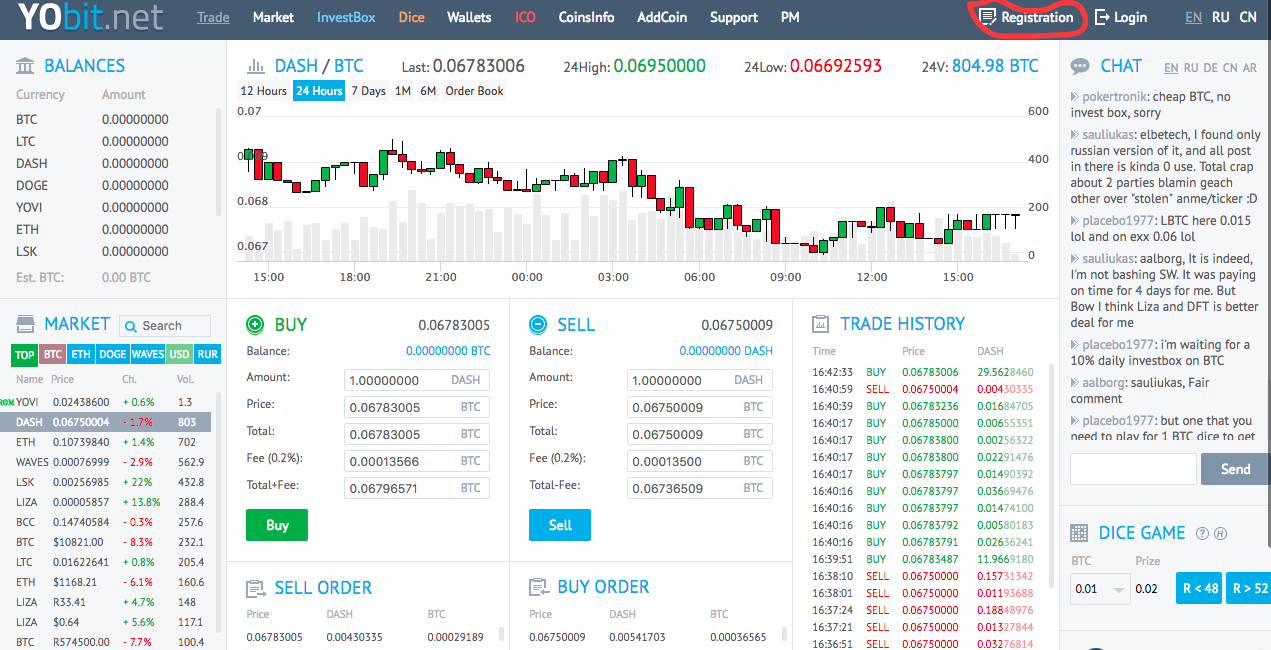Click the blue minus icon beside SELL

(x=539, y=324)
